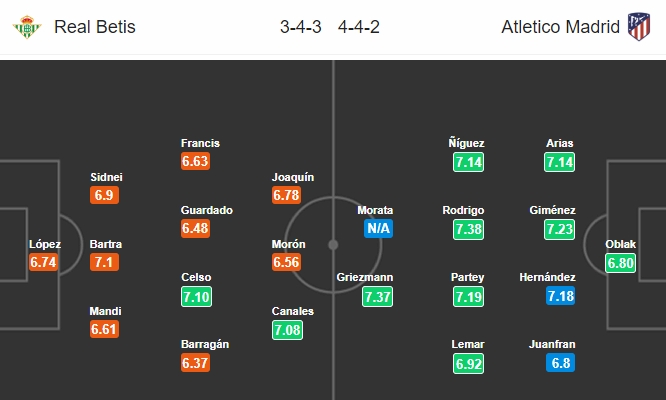The image size is (666, 400).
Task: Open the Atletico Madrid team name link
Action: pyautogui.click(x=559, y=27)
